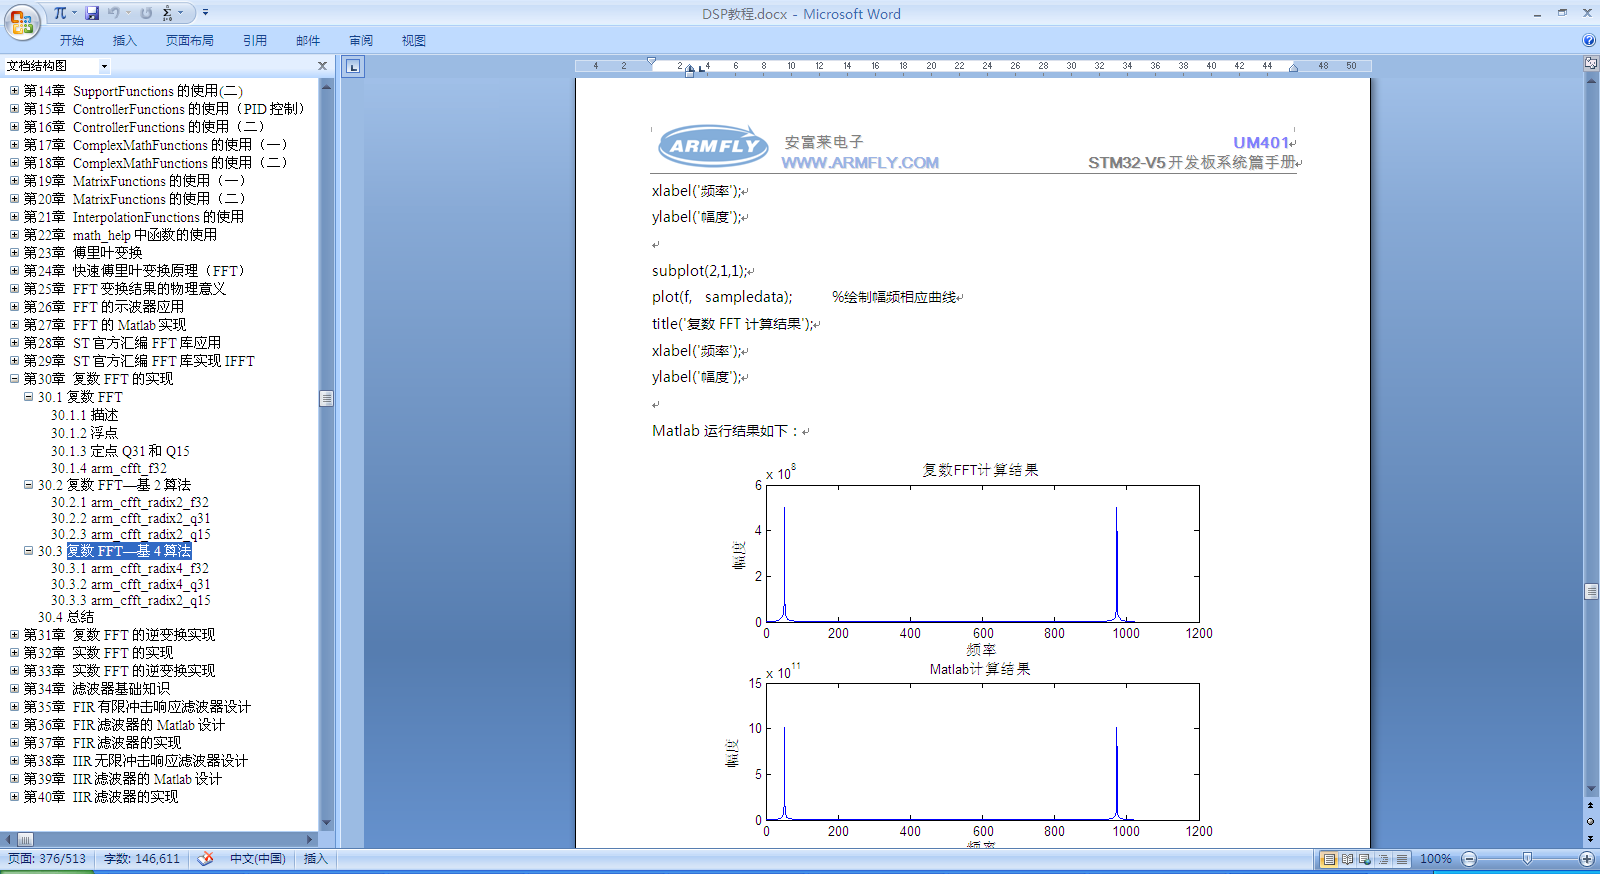
Task: Select 第23章 傅里叶变换 in document map
Action: (x=83, y=253)
